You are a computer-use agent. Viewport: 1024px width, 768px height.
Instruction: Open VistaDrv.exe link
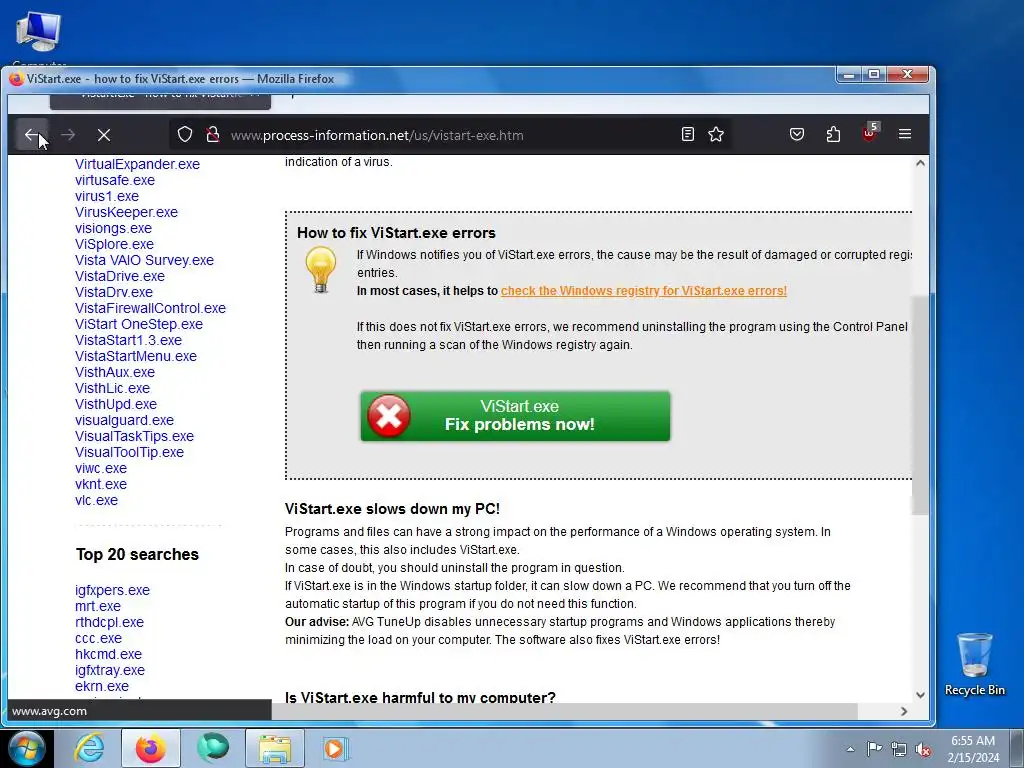pyautogui.click(x=114, y=293)
